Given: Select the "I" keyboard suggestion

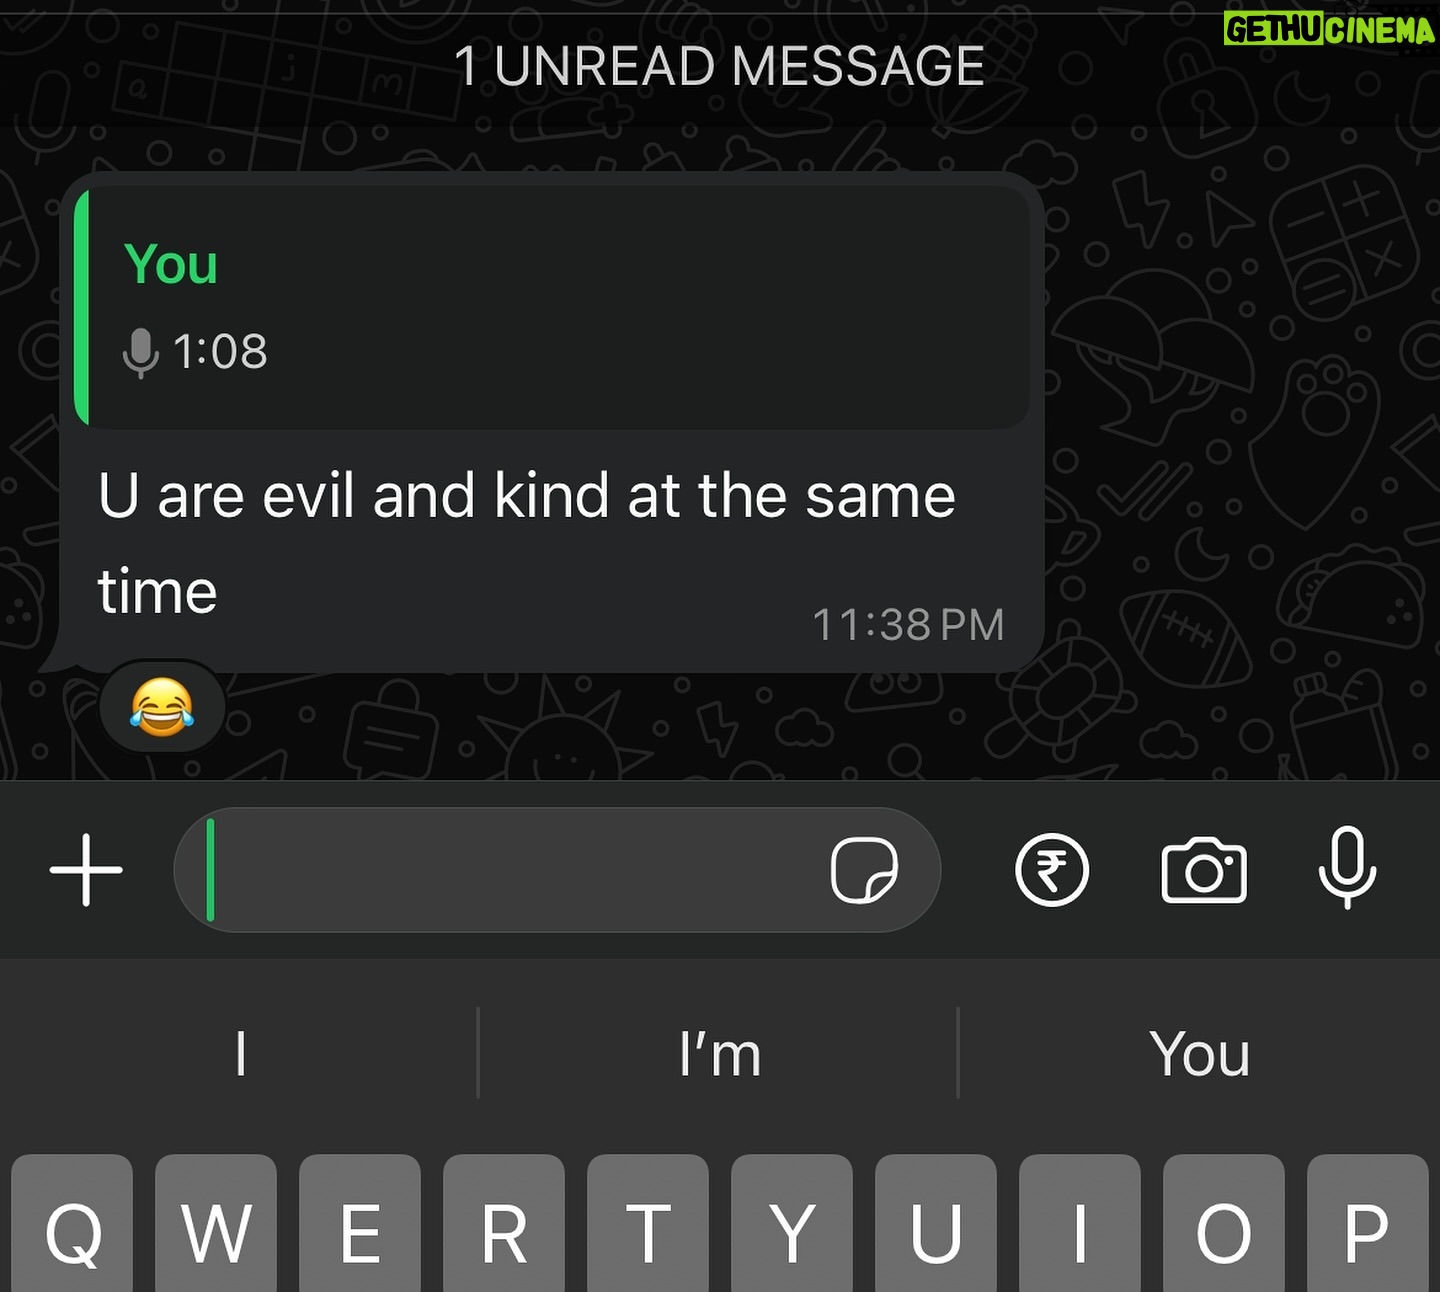Looking at the screenshot, I should click(x=240, y=1054).
